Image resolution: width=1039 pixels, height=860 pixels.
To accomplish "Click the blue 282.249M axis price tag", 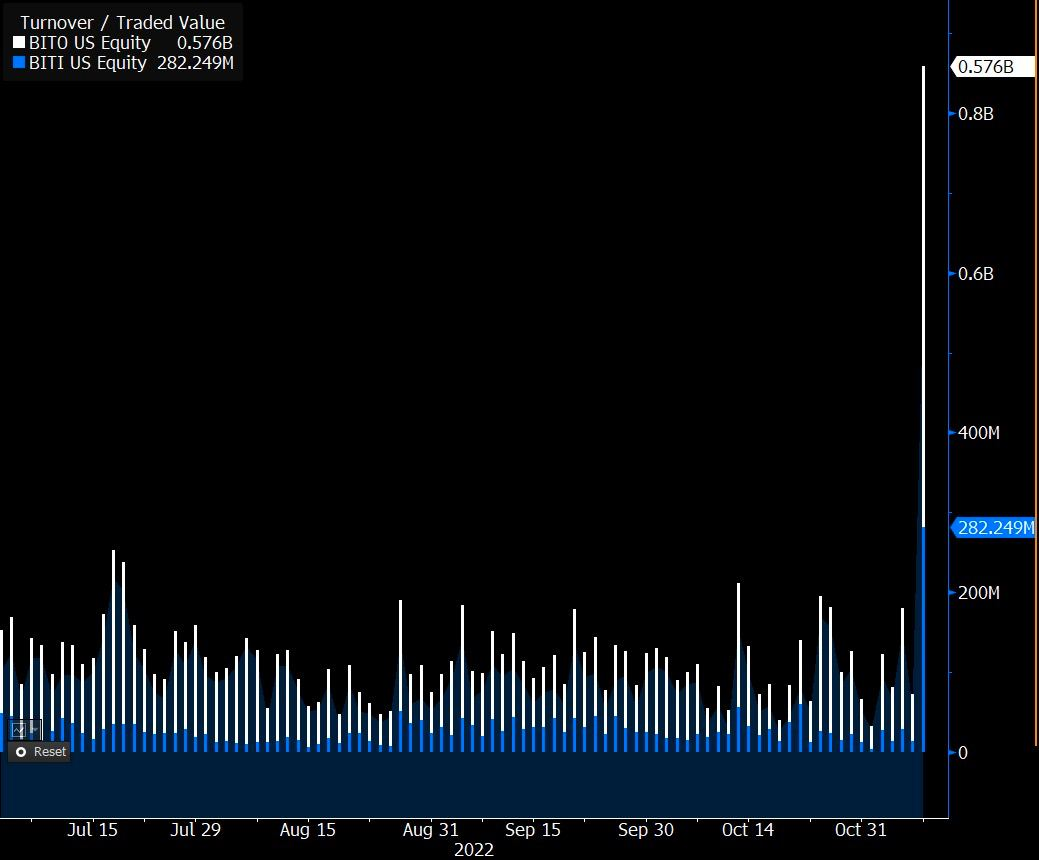I will [x=992, y=527].
